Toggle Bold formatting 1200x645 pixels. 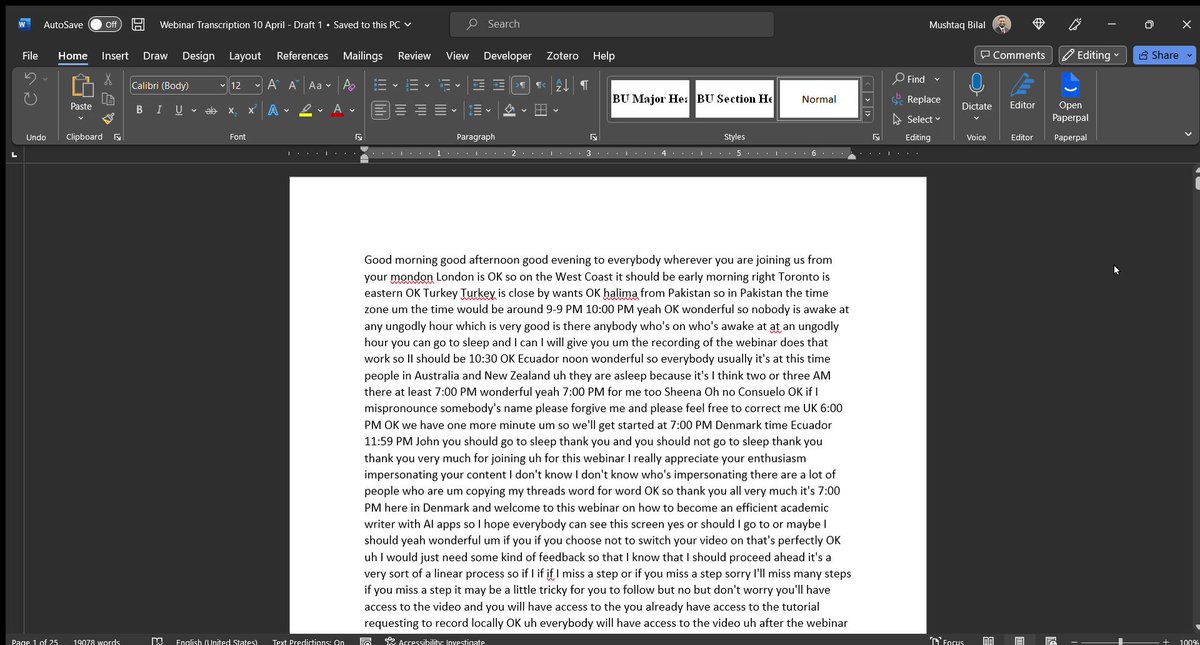click(x=140, y=110)
